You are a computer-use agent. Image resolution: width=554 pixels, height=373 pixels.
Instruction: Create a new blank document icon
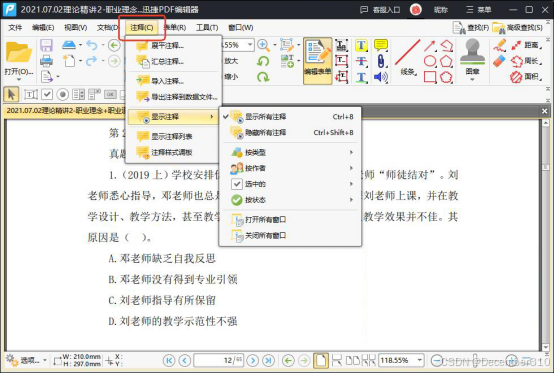coord(69,61)
